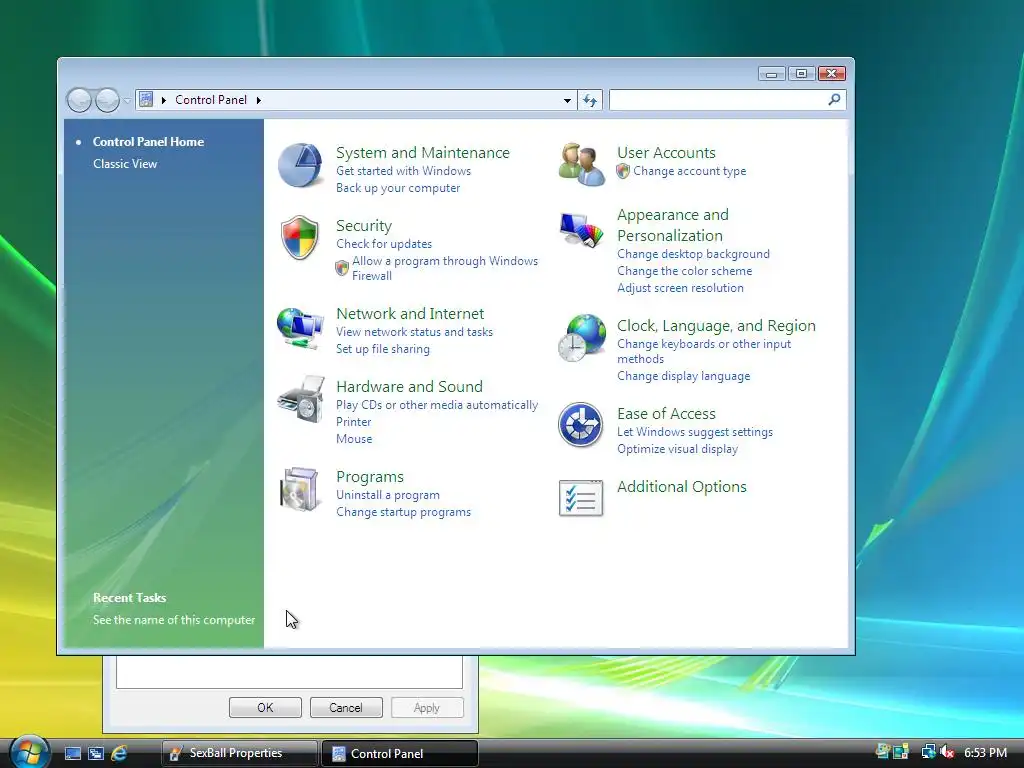Image resolution: width=1024 pixels, height=768 pixels.
Task: Open the System and Maintenance pie chart icon
Action: click(x=300, y=165)
